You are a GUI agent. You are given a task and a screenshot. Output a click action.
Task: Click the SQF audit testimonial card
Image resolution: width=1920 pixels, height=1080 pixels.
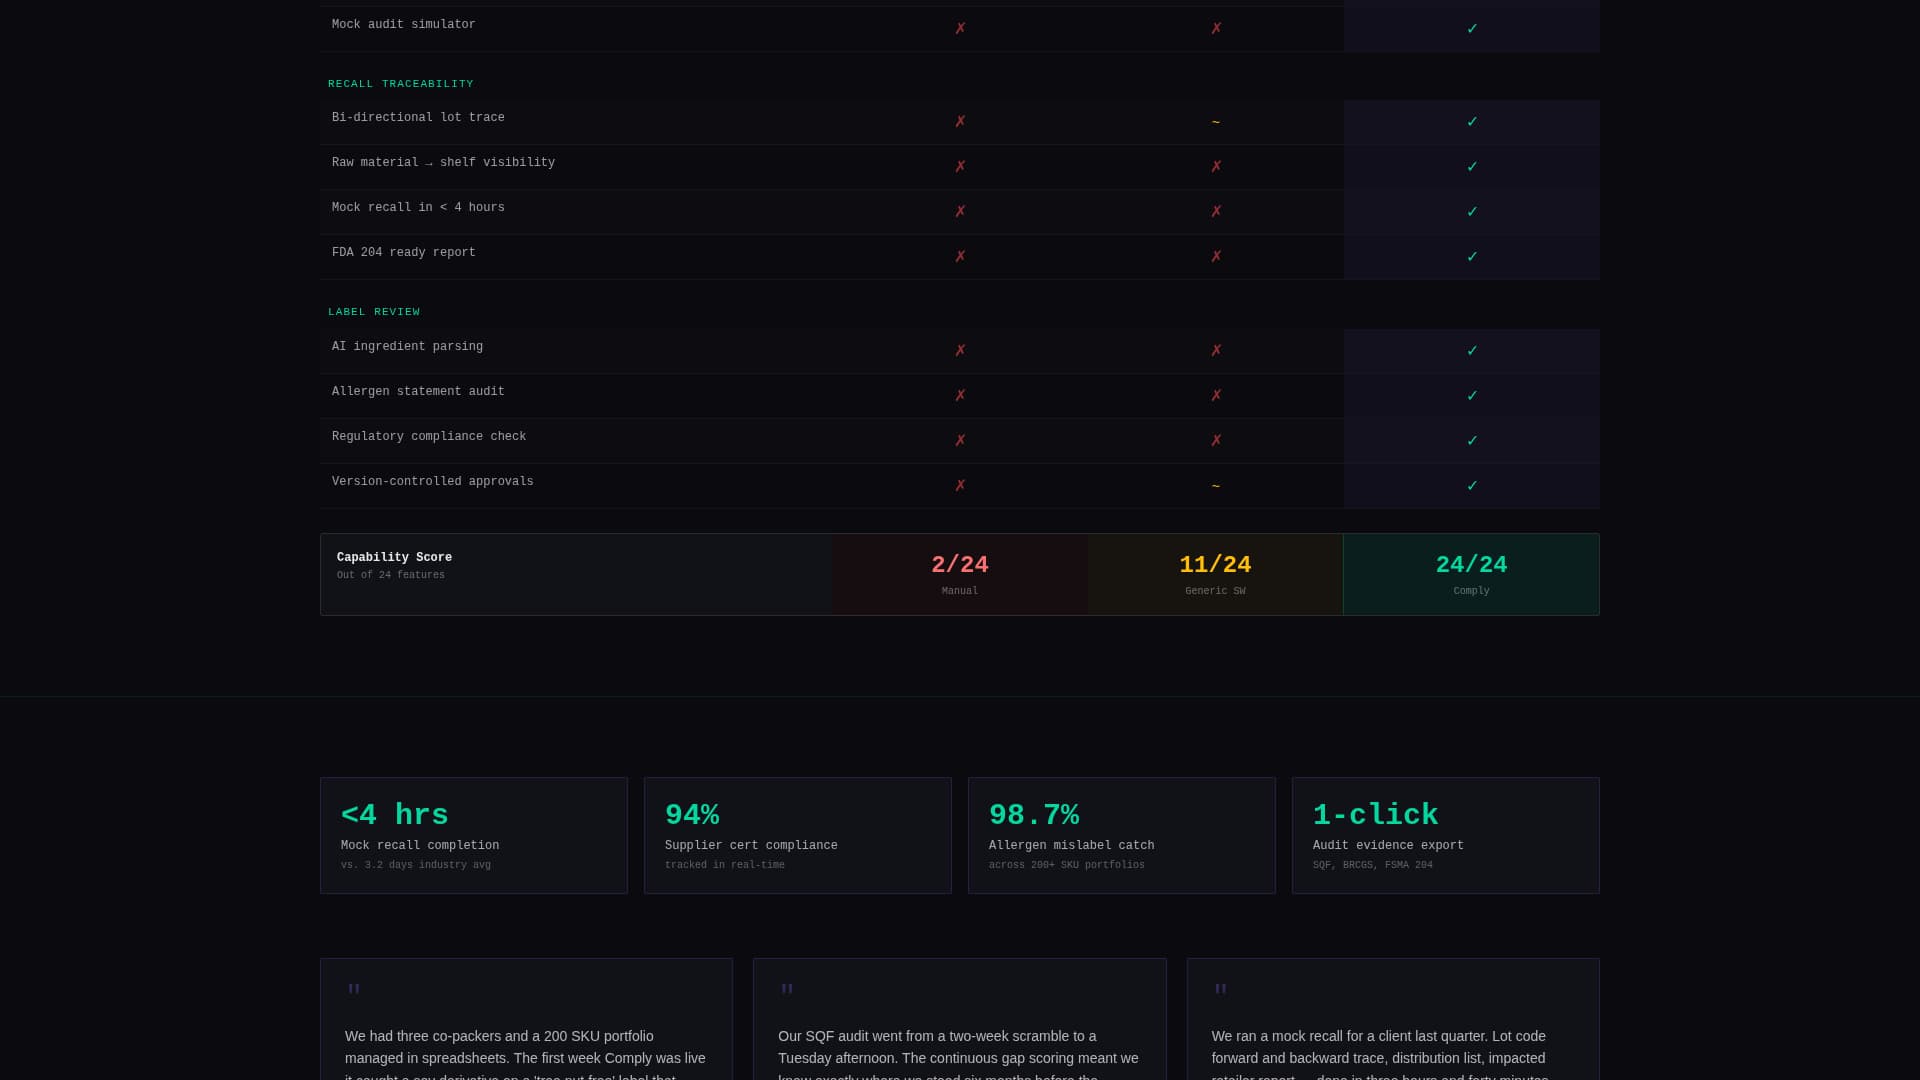[960, 1019]
